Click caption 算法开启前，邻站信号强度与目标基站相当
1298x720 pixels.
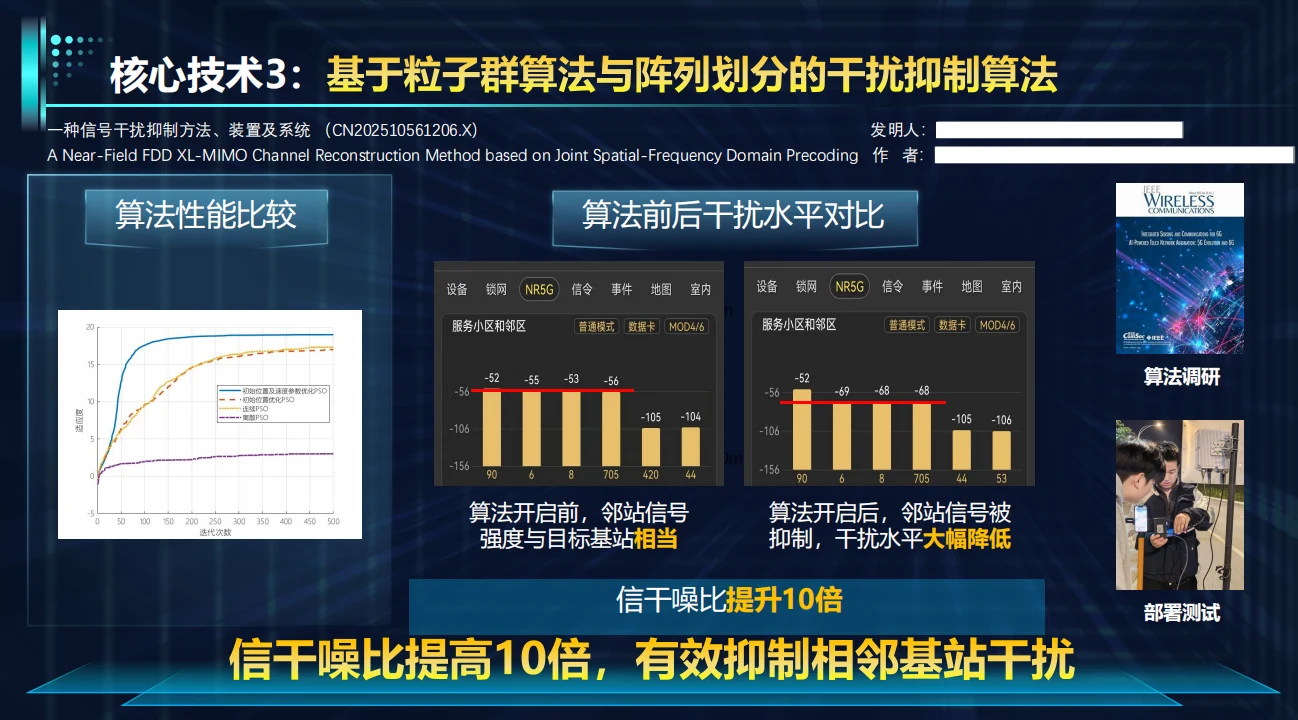click(579, 526)
